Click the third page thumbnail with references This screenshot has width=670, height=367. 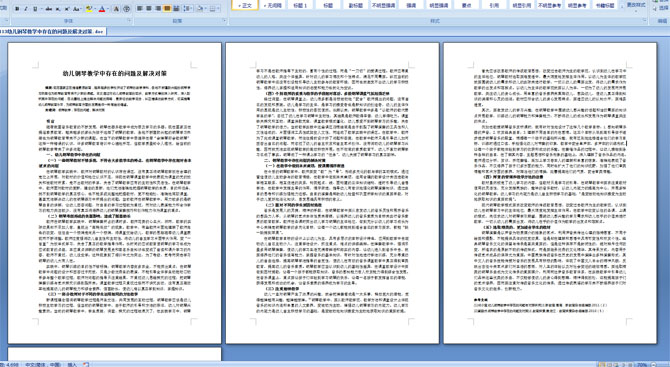click(x=550, y=193)
